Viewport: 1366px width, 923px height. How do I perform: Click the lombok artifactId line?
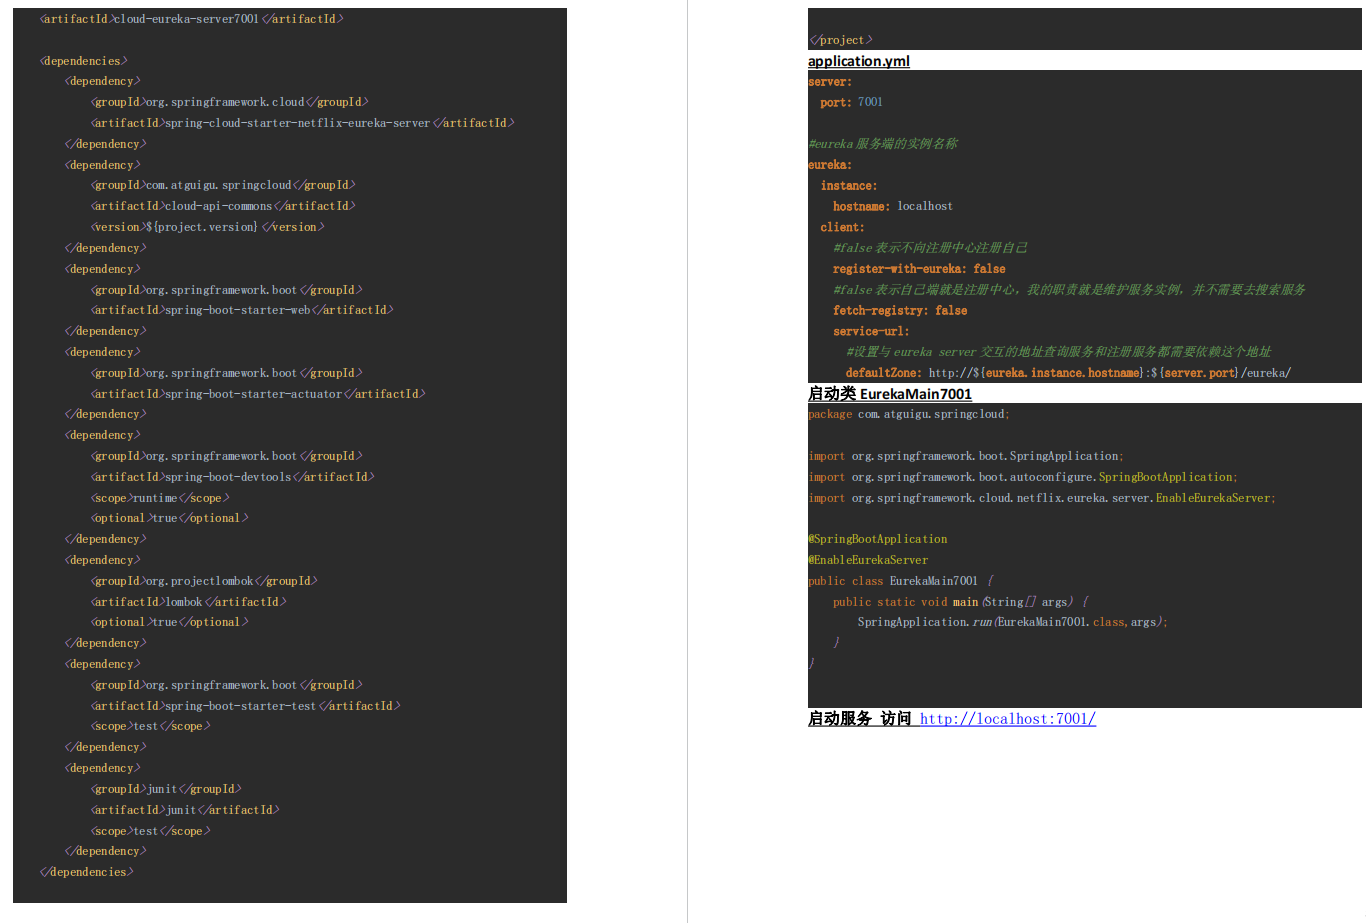(188, 602)
